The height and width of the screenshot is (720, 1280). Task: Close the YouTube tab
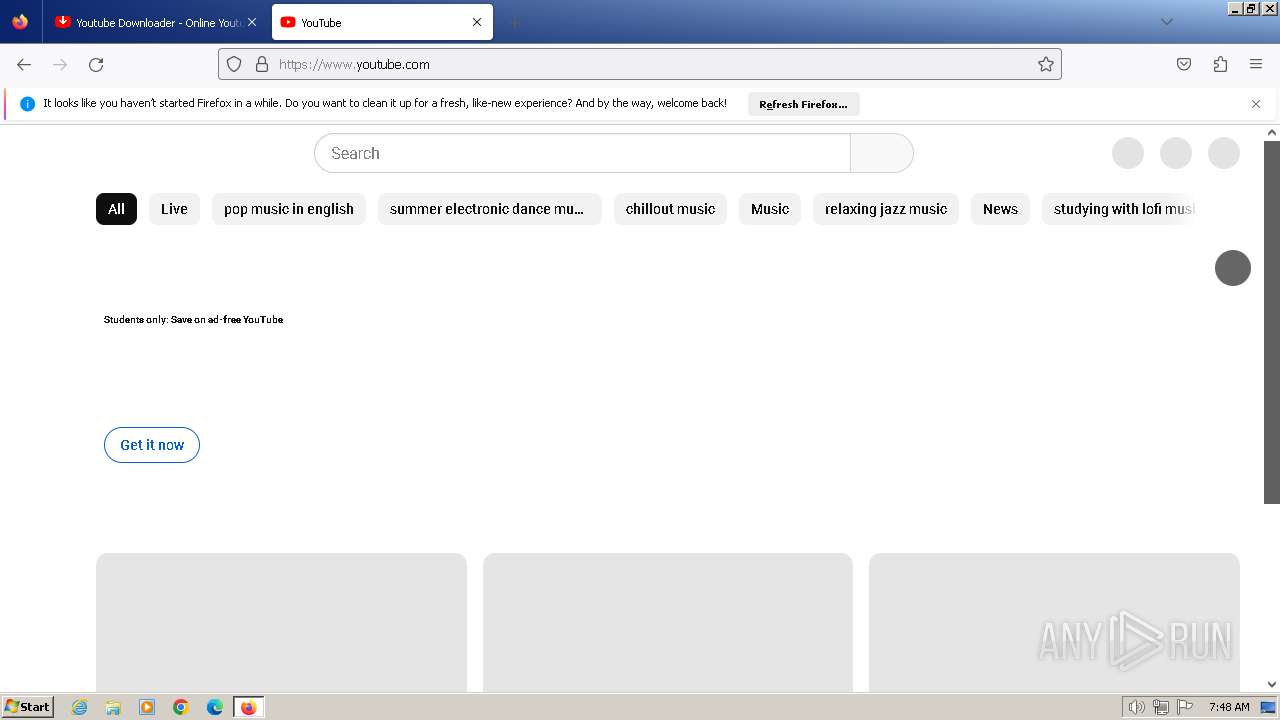pyautogui.click(x=477, y=22)
